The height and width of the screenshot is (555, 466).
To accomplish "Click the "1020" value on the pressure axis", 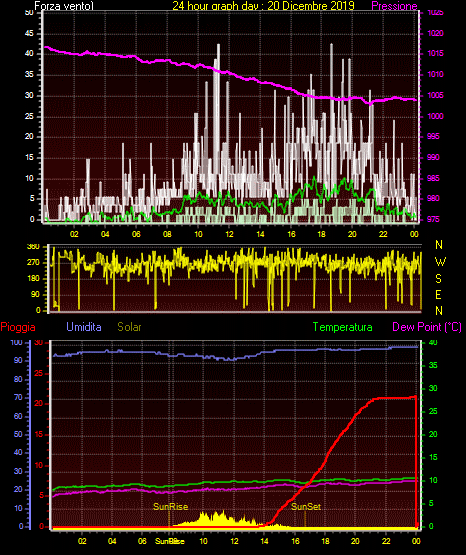I will point(435,34).
